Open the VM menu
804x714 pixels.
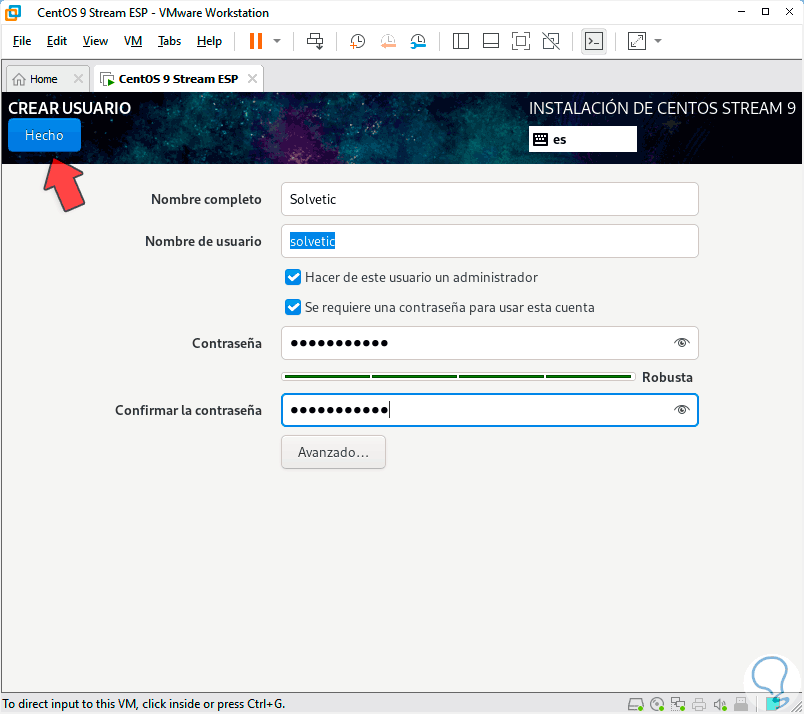[133, 41]
